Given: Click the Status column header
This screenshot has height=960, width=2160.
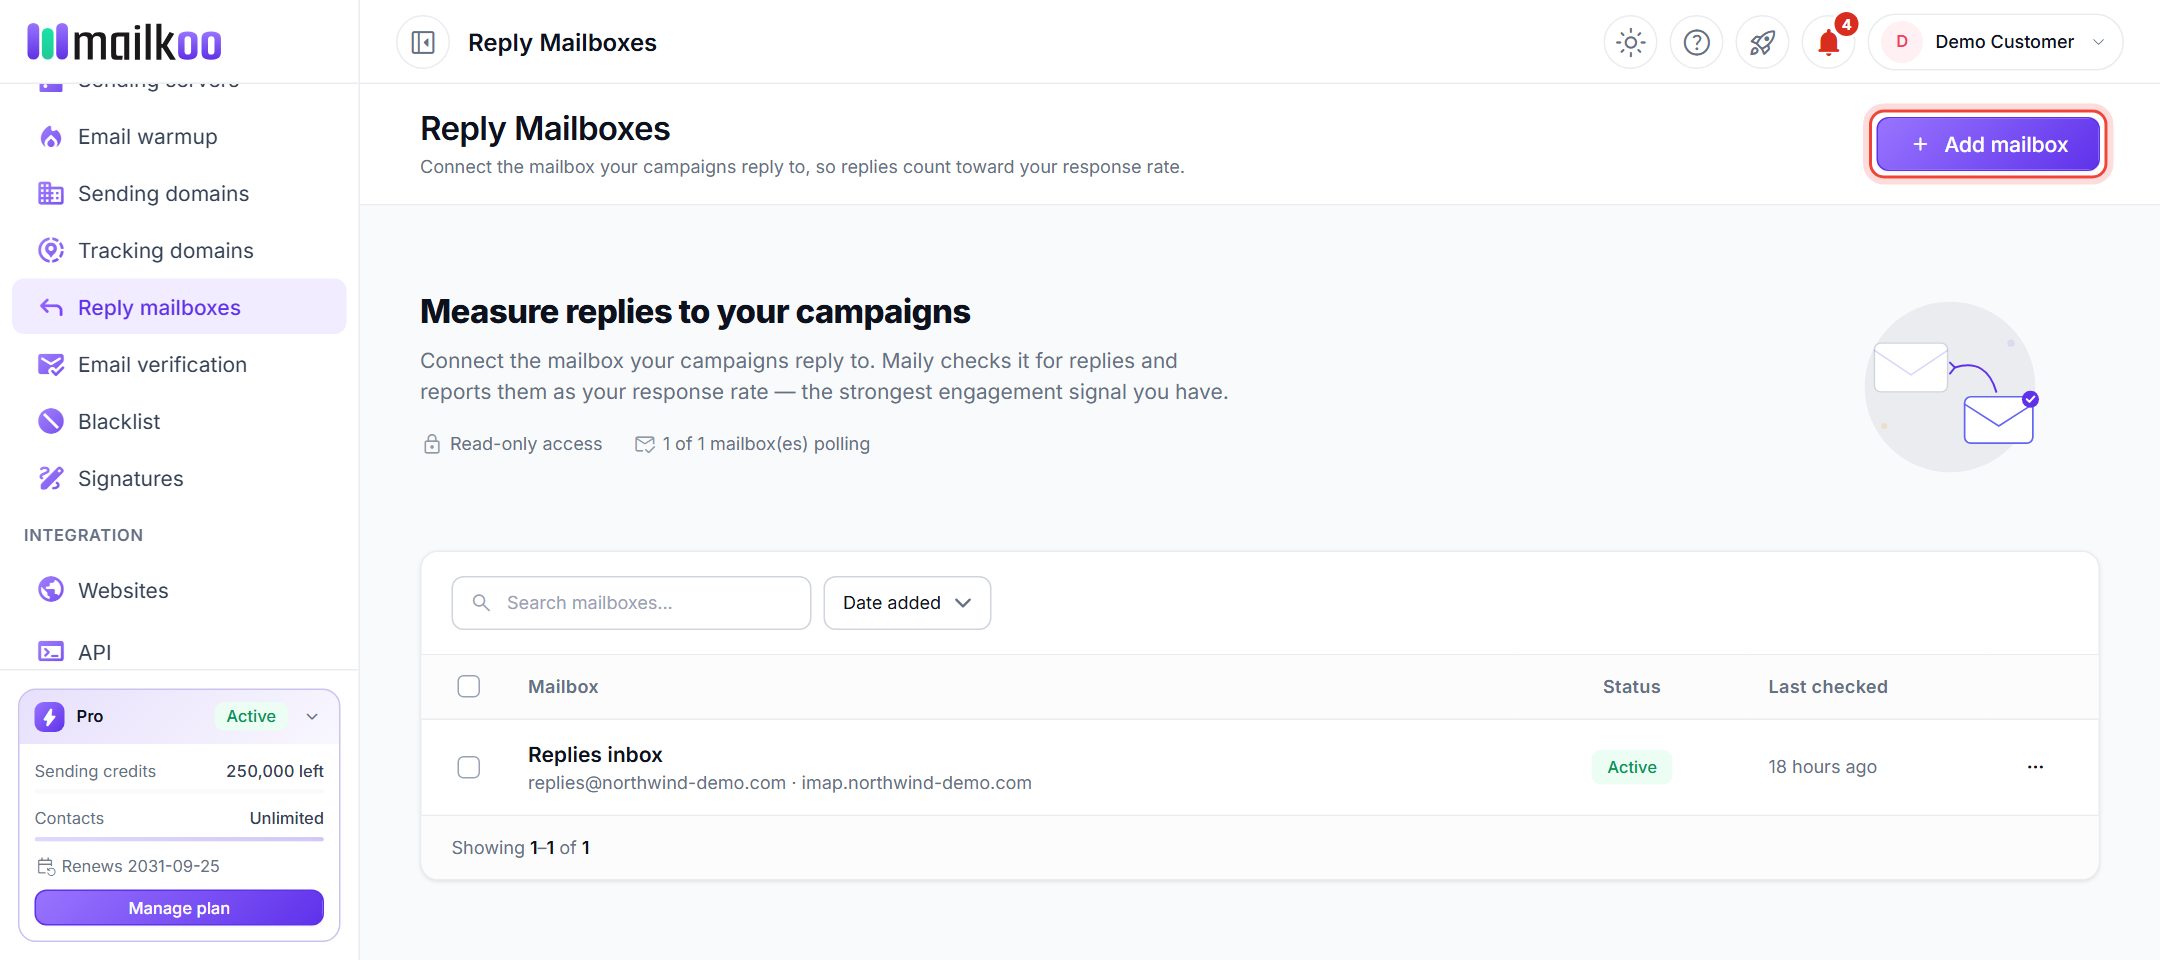Looking at the screenshot, I should pos(1631,687).
